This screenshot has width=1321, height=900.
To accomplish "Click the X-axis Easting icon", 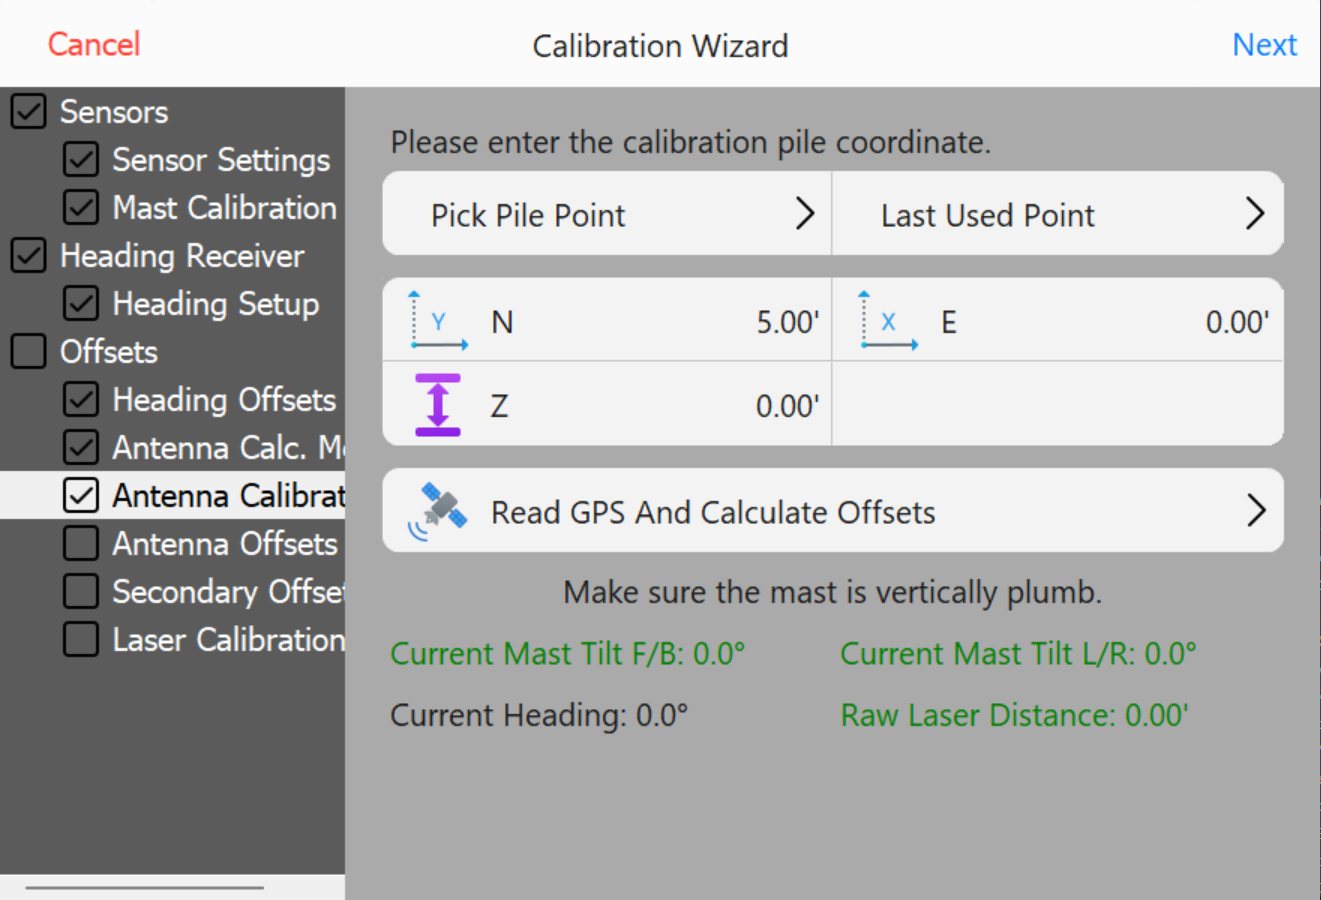I will [x=889, y=320].
